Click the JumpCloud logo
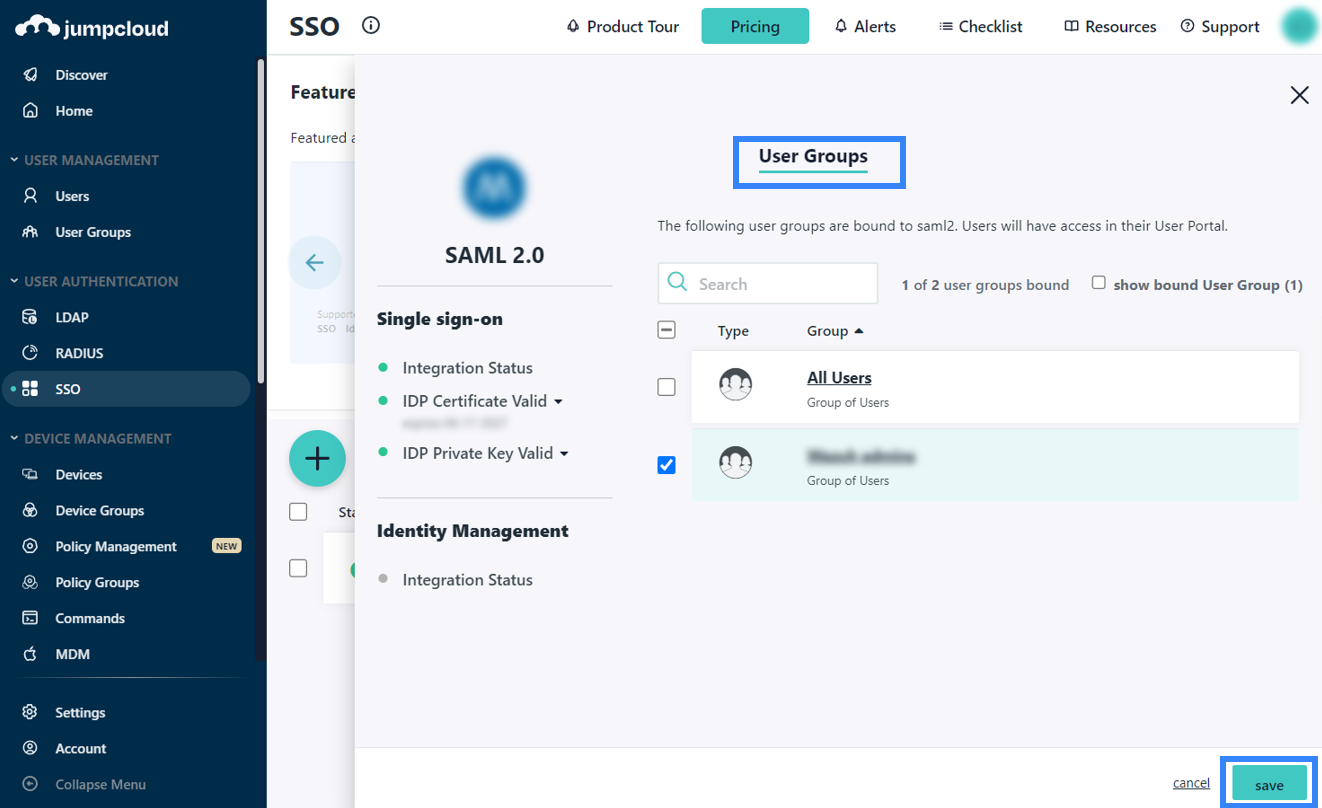Screen dimensions: 1322x808 [92, 27]
